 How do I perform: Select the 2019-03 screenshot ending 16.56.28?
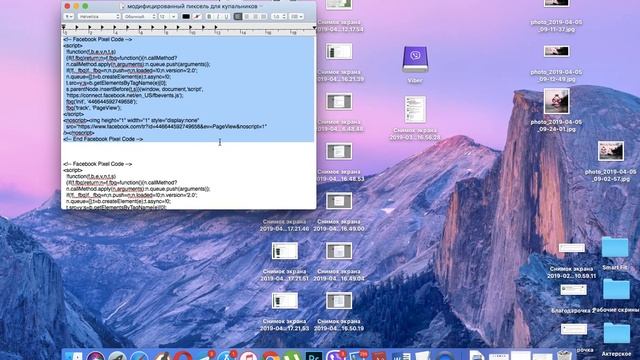tap(415, 109)
